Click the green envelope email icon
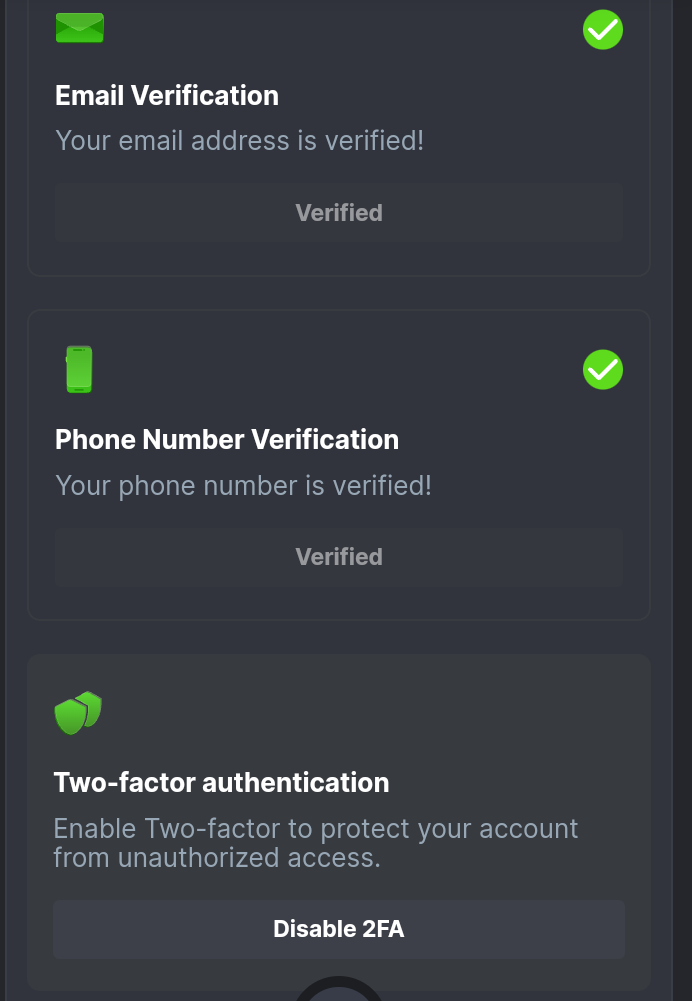 [x=79, y=27]
